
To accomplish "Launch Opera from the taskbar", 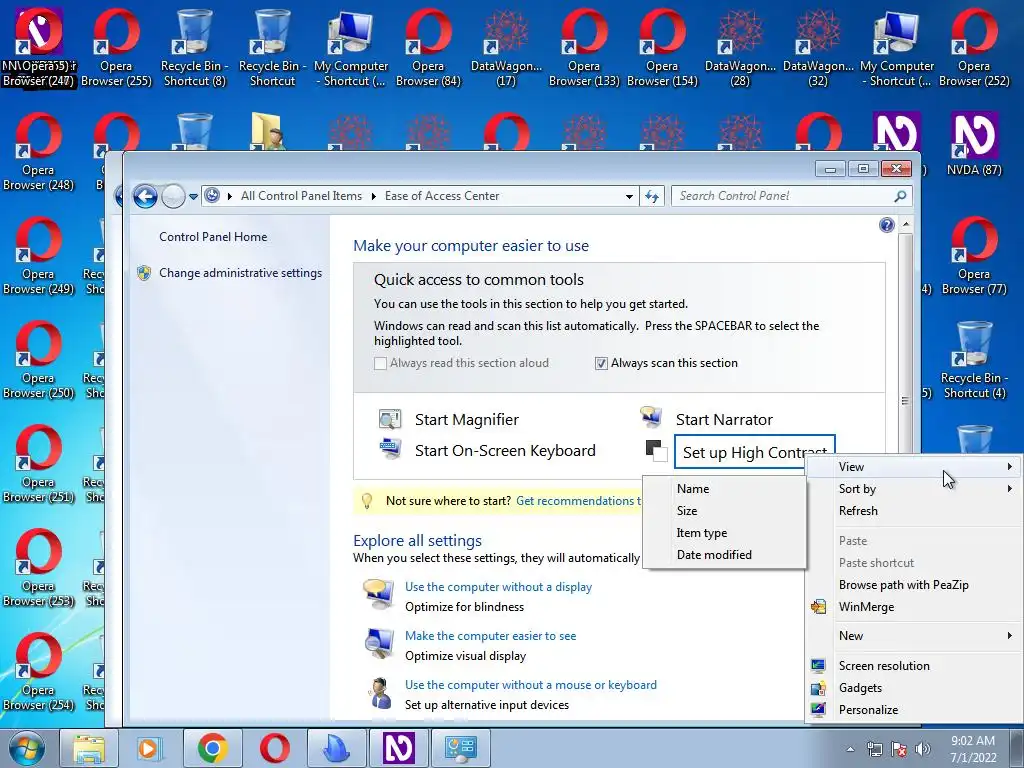I will pos(274,748).
